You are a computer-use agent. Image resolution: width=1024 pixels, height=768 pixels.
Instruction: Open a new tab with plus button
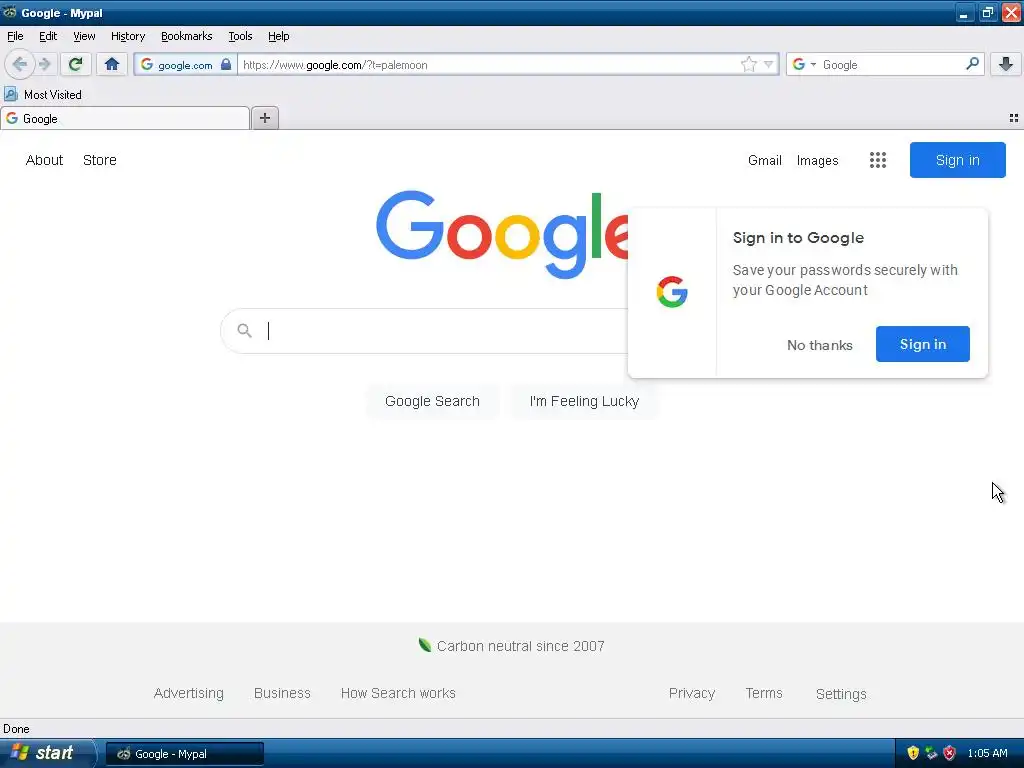pyautogui.click(x=264, y=118)
